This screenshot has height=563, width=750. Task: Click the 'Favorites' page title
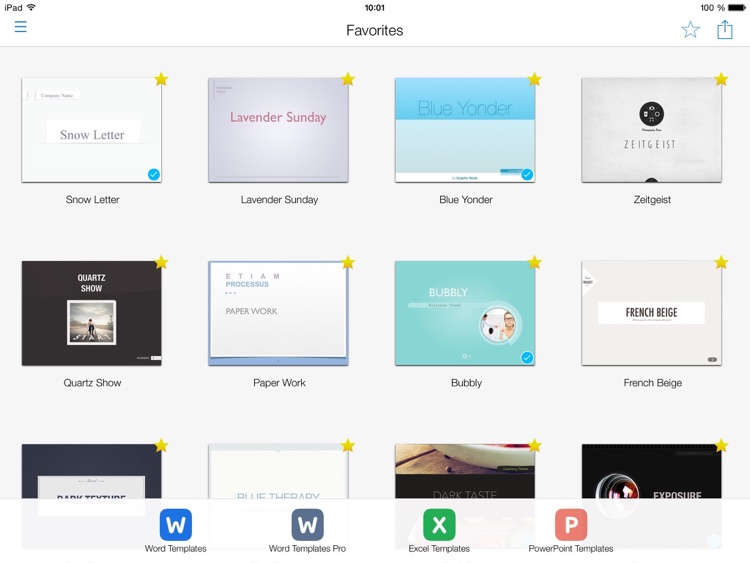375,30
